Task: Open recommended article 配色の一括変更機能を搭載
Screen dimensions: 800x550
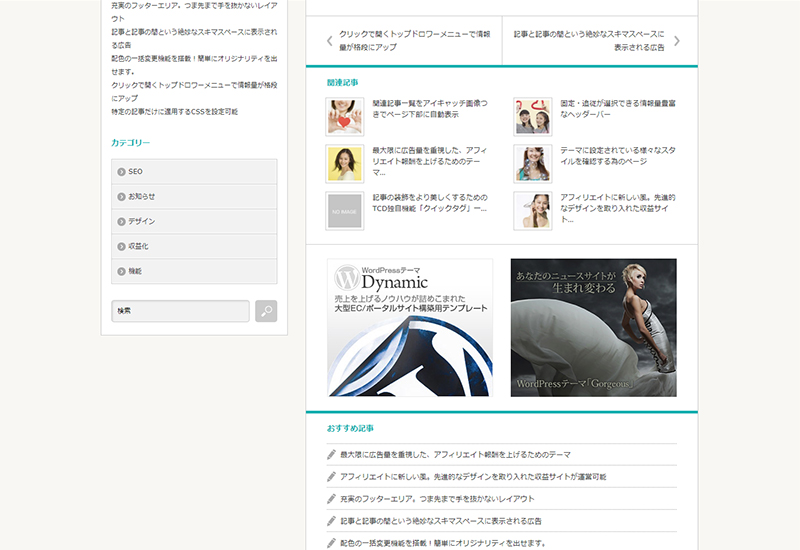Action: click(443, 543)
